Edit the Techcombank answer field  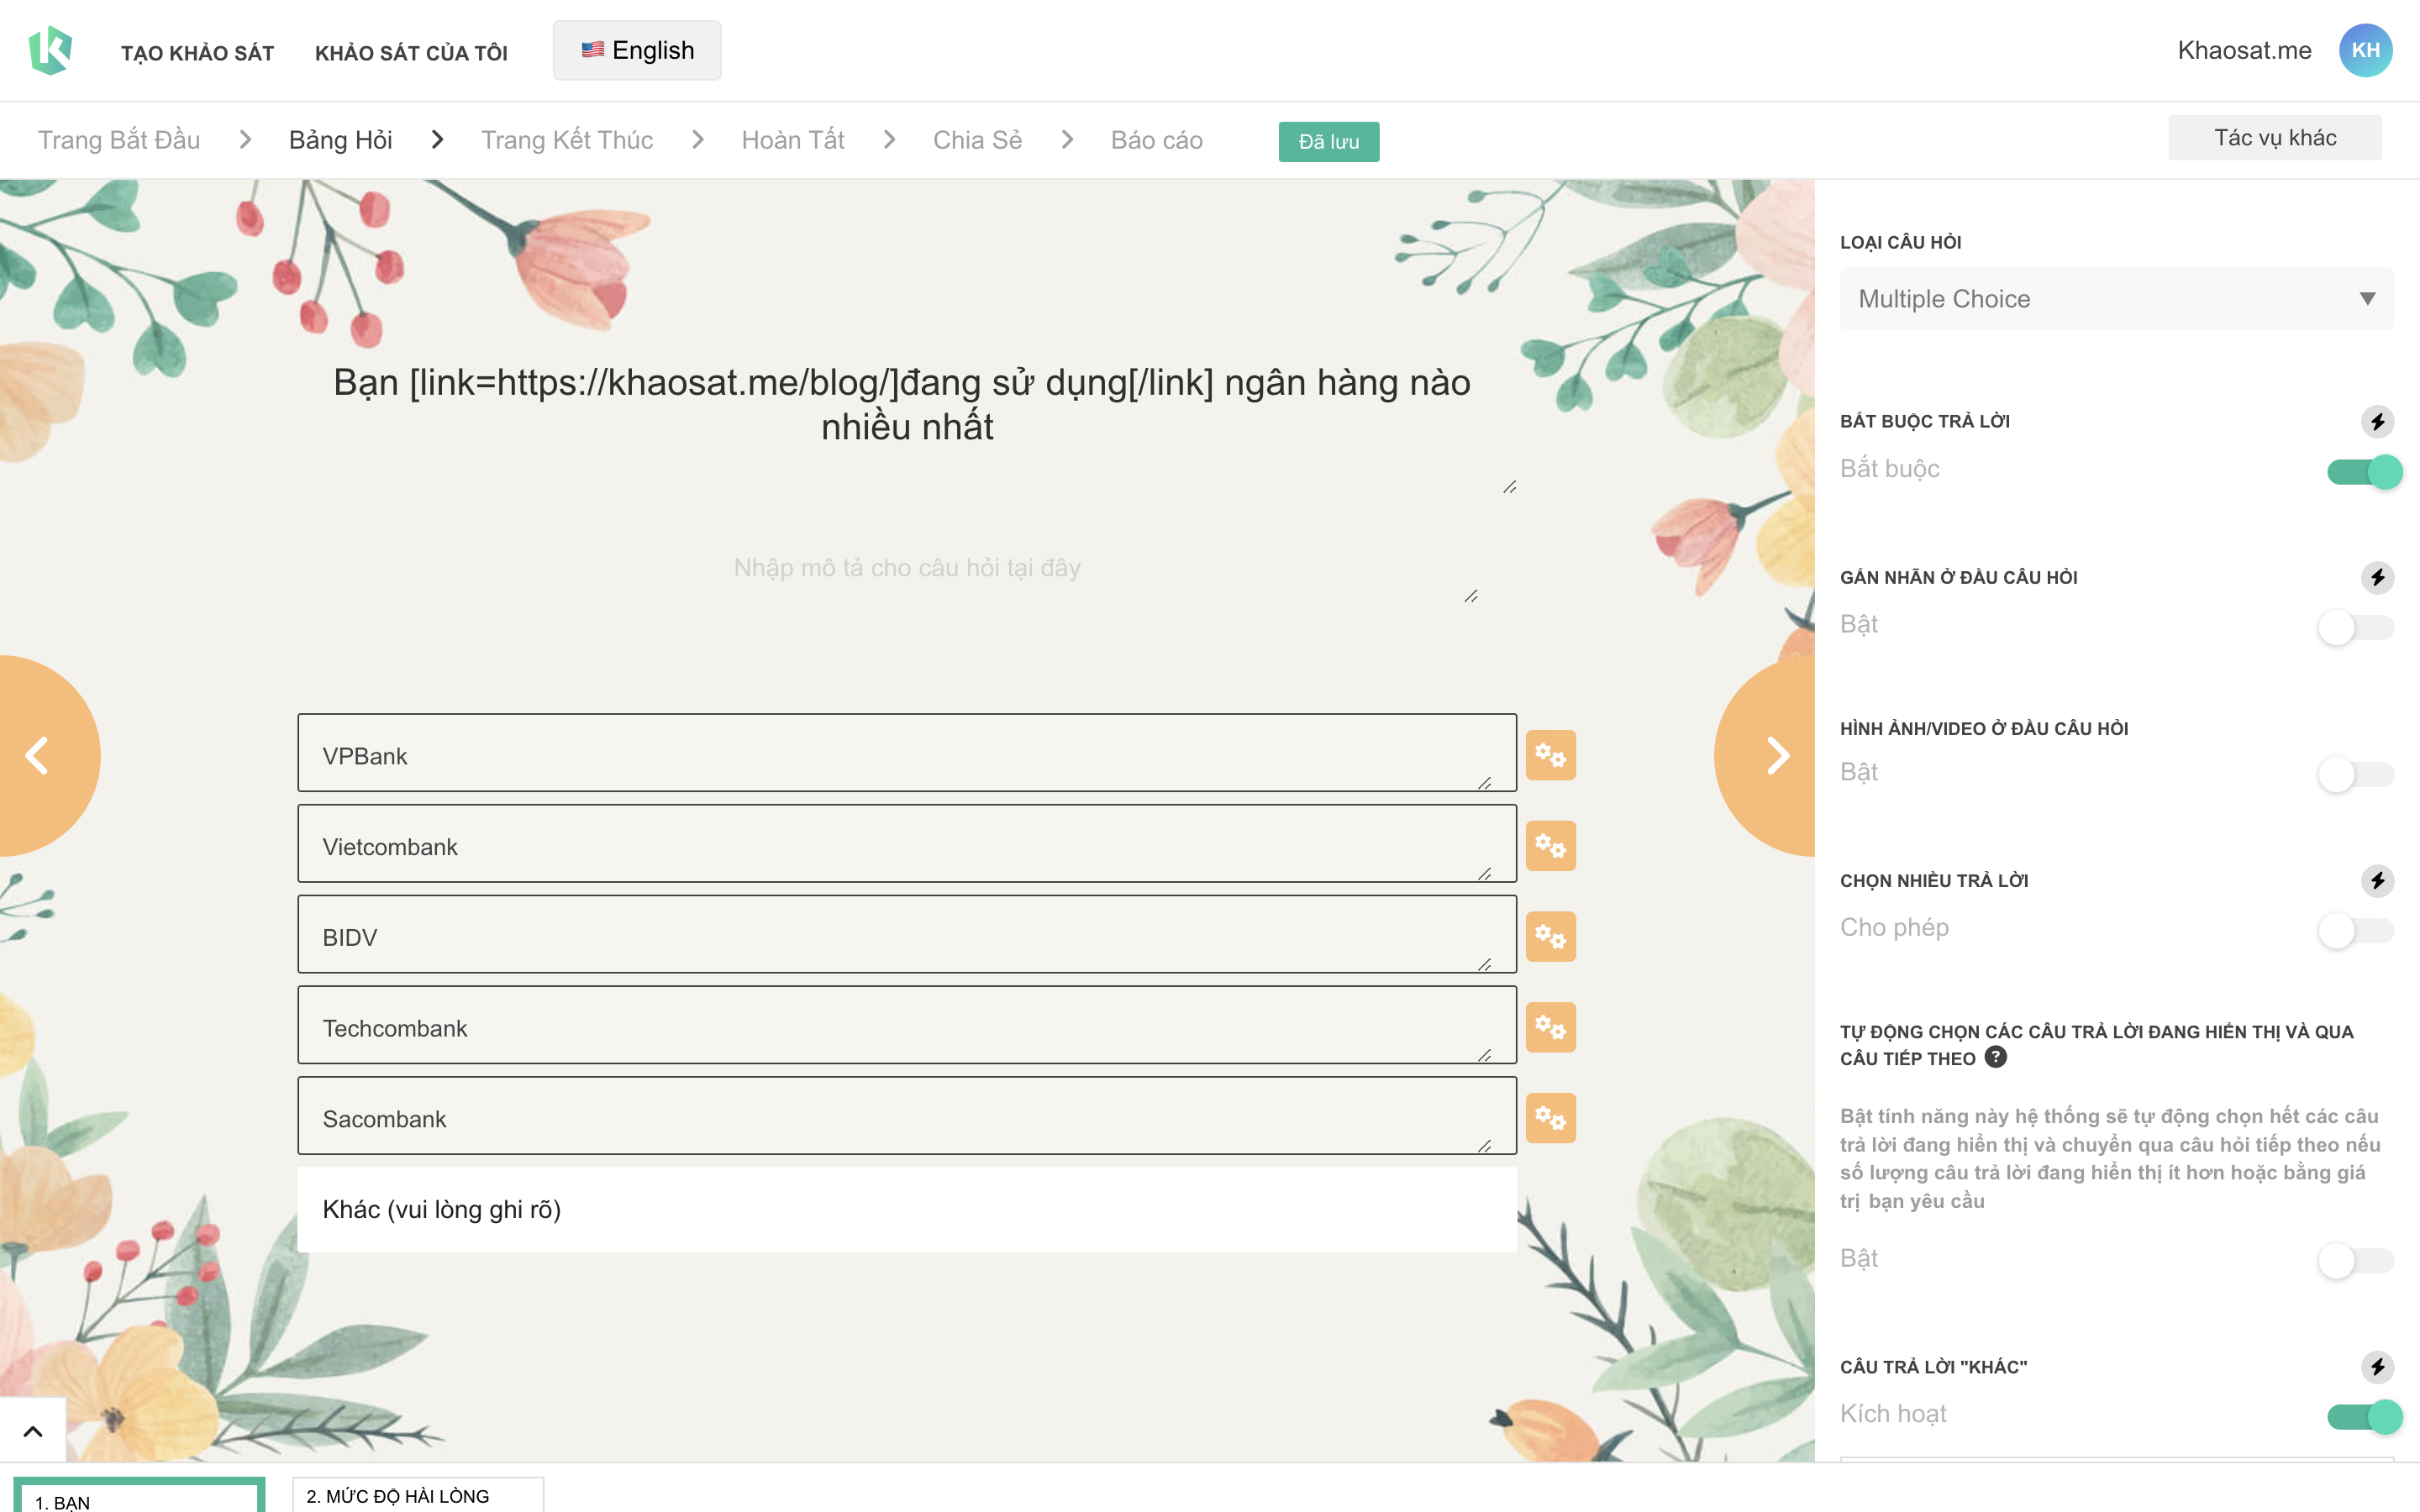point(907,1025)
